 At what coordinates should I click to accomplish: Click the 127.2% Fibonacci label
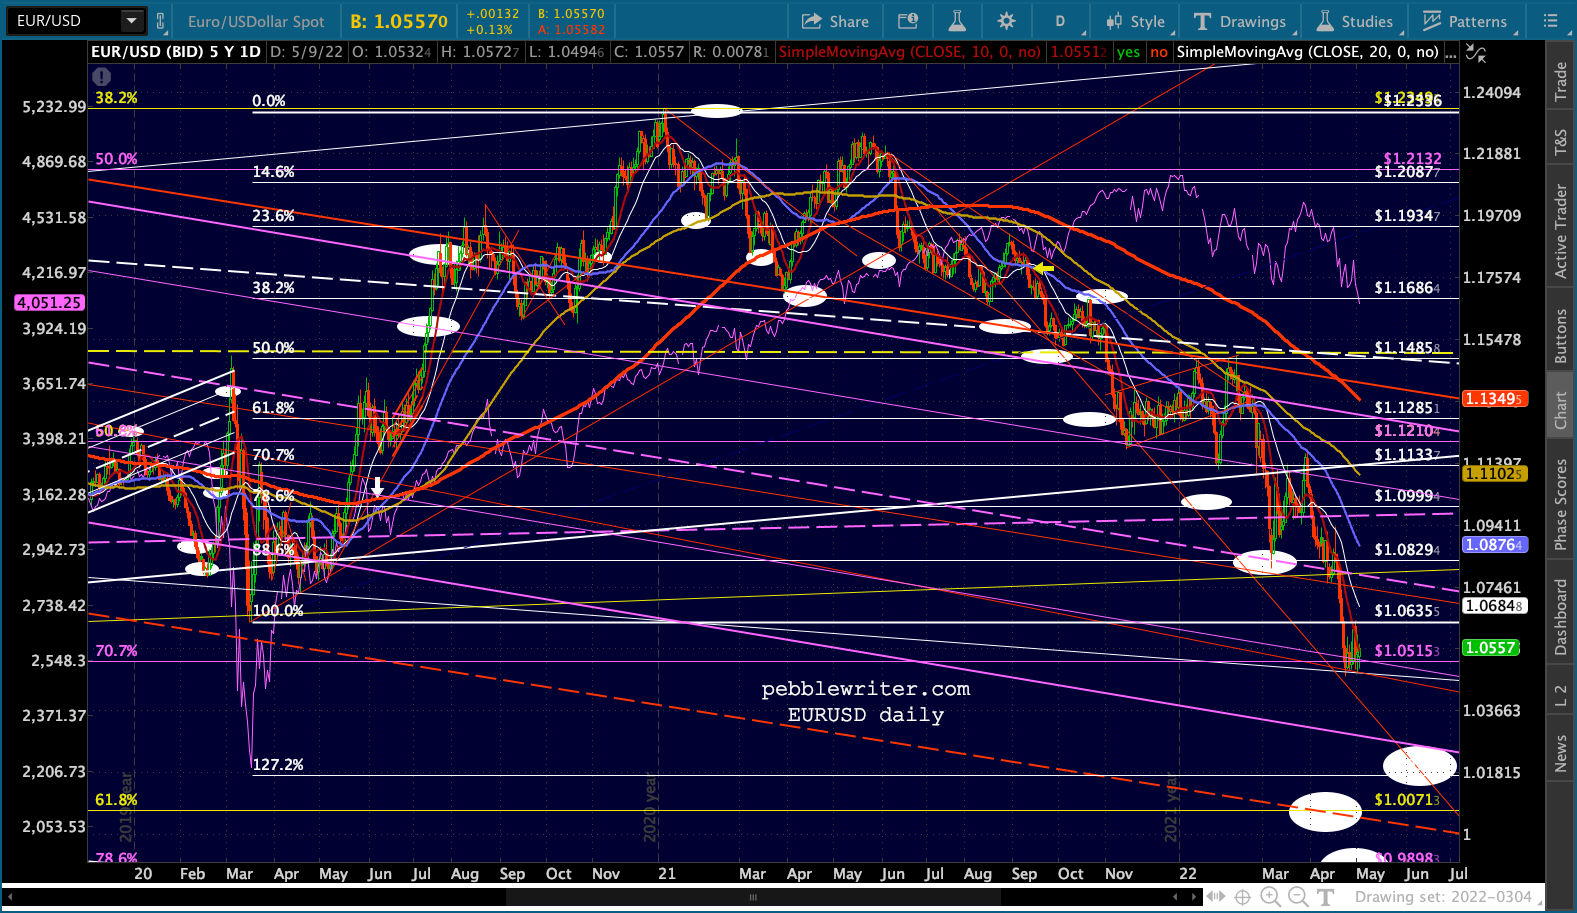pyautogui.click(x=278, y=765)
